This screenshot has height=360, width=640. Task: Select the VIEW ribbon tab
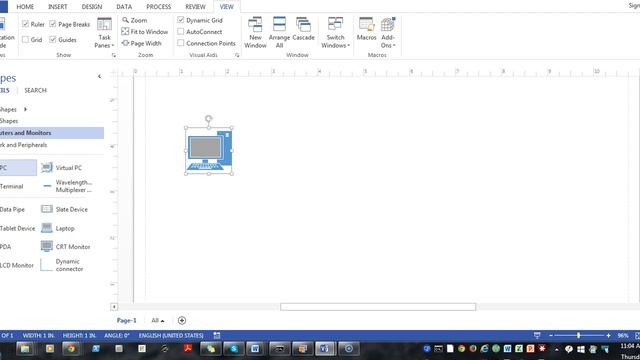pyautogui.click(x=227, y=7)
